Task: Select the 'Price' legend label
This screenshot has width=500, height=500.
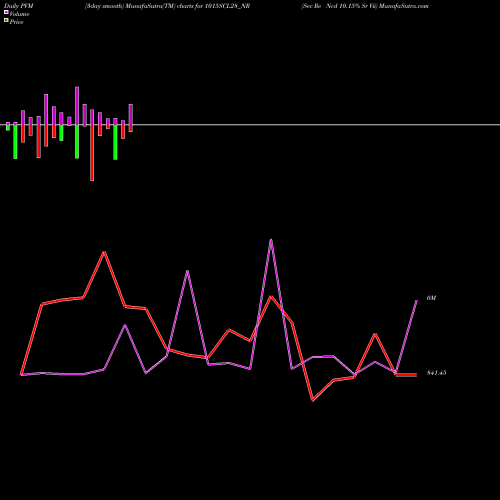Action: 16,22
